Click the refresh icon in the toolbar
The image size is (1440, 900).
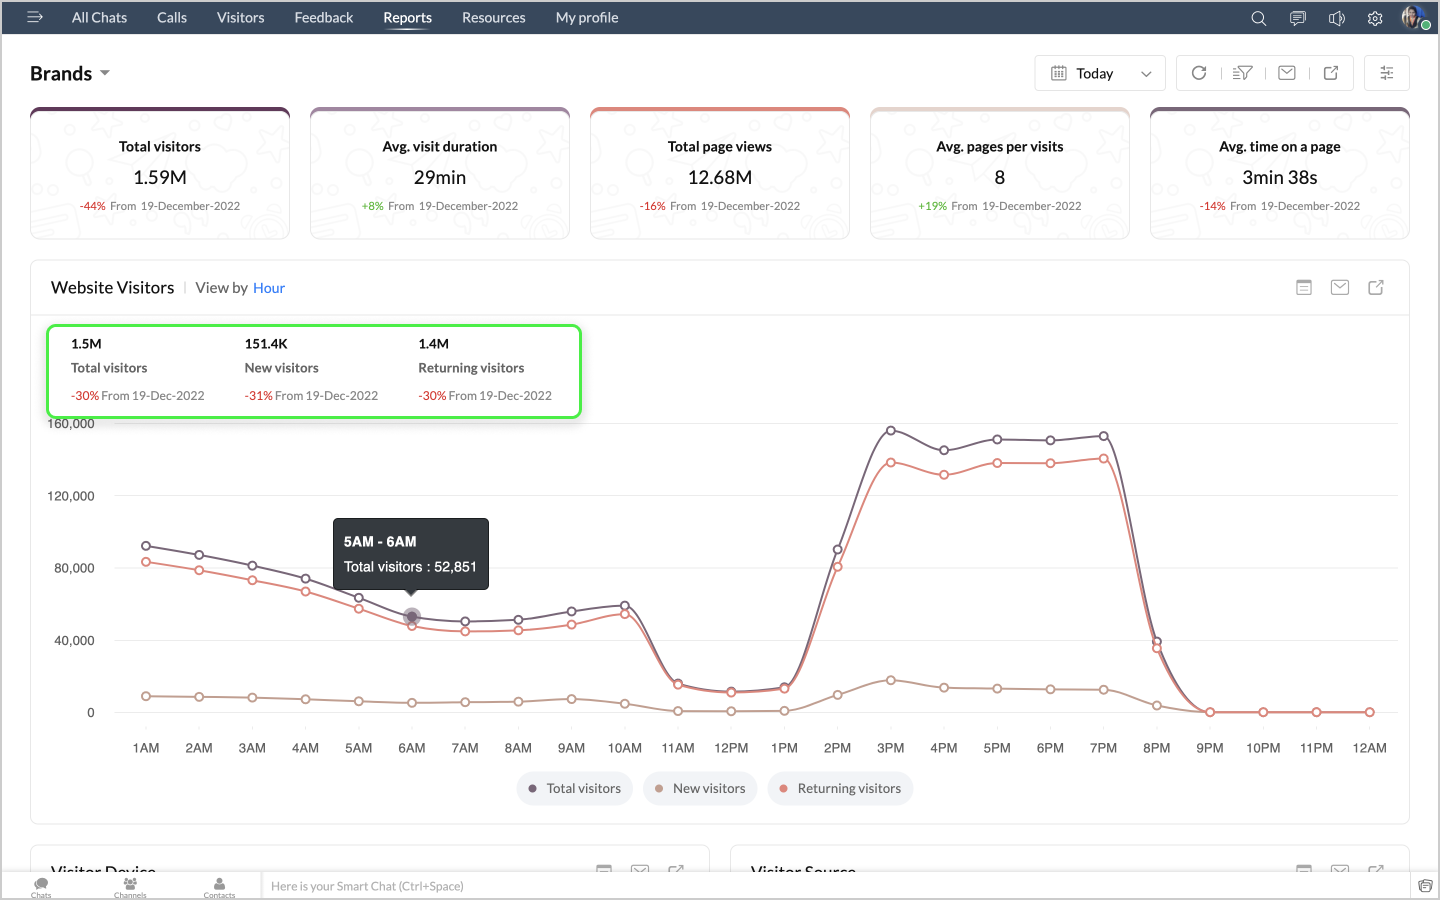coord(1199,73)
